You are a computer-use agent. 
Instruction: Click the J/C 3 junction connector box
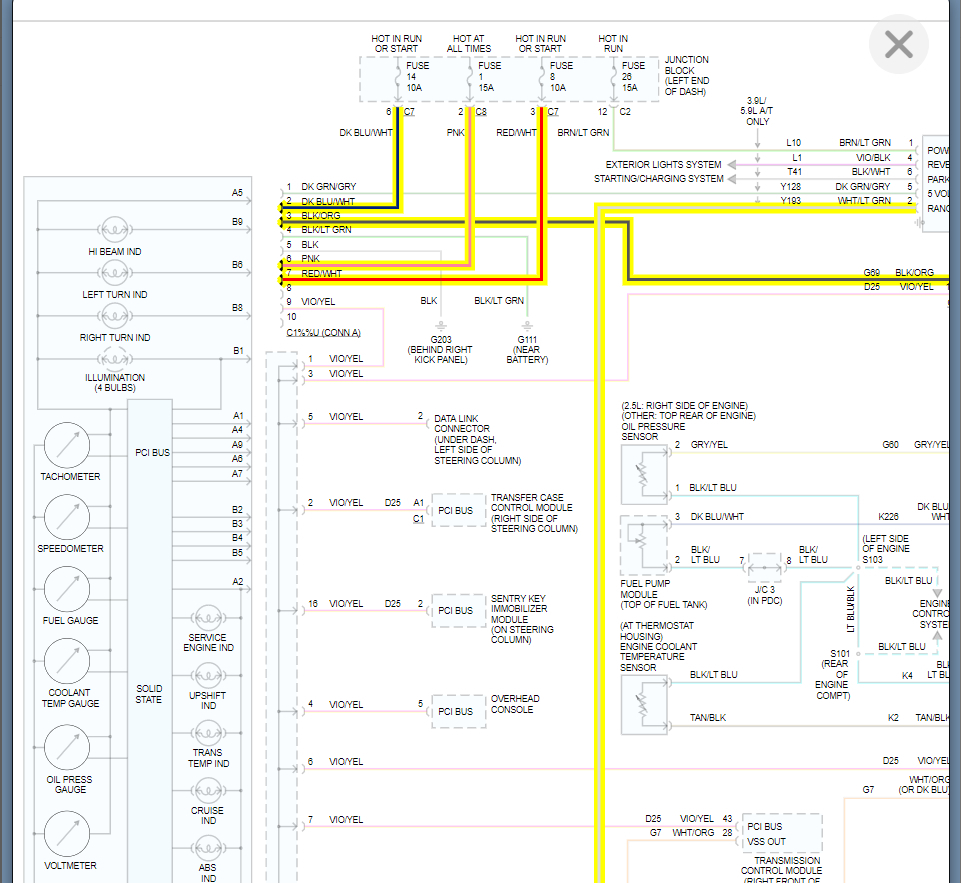765,568
